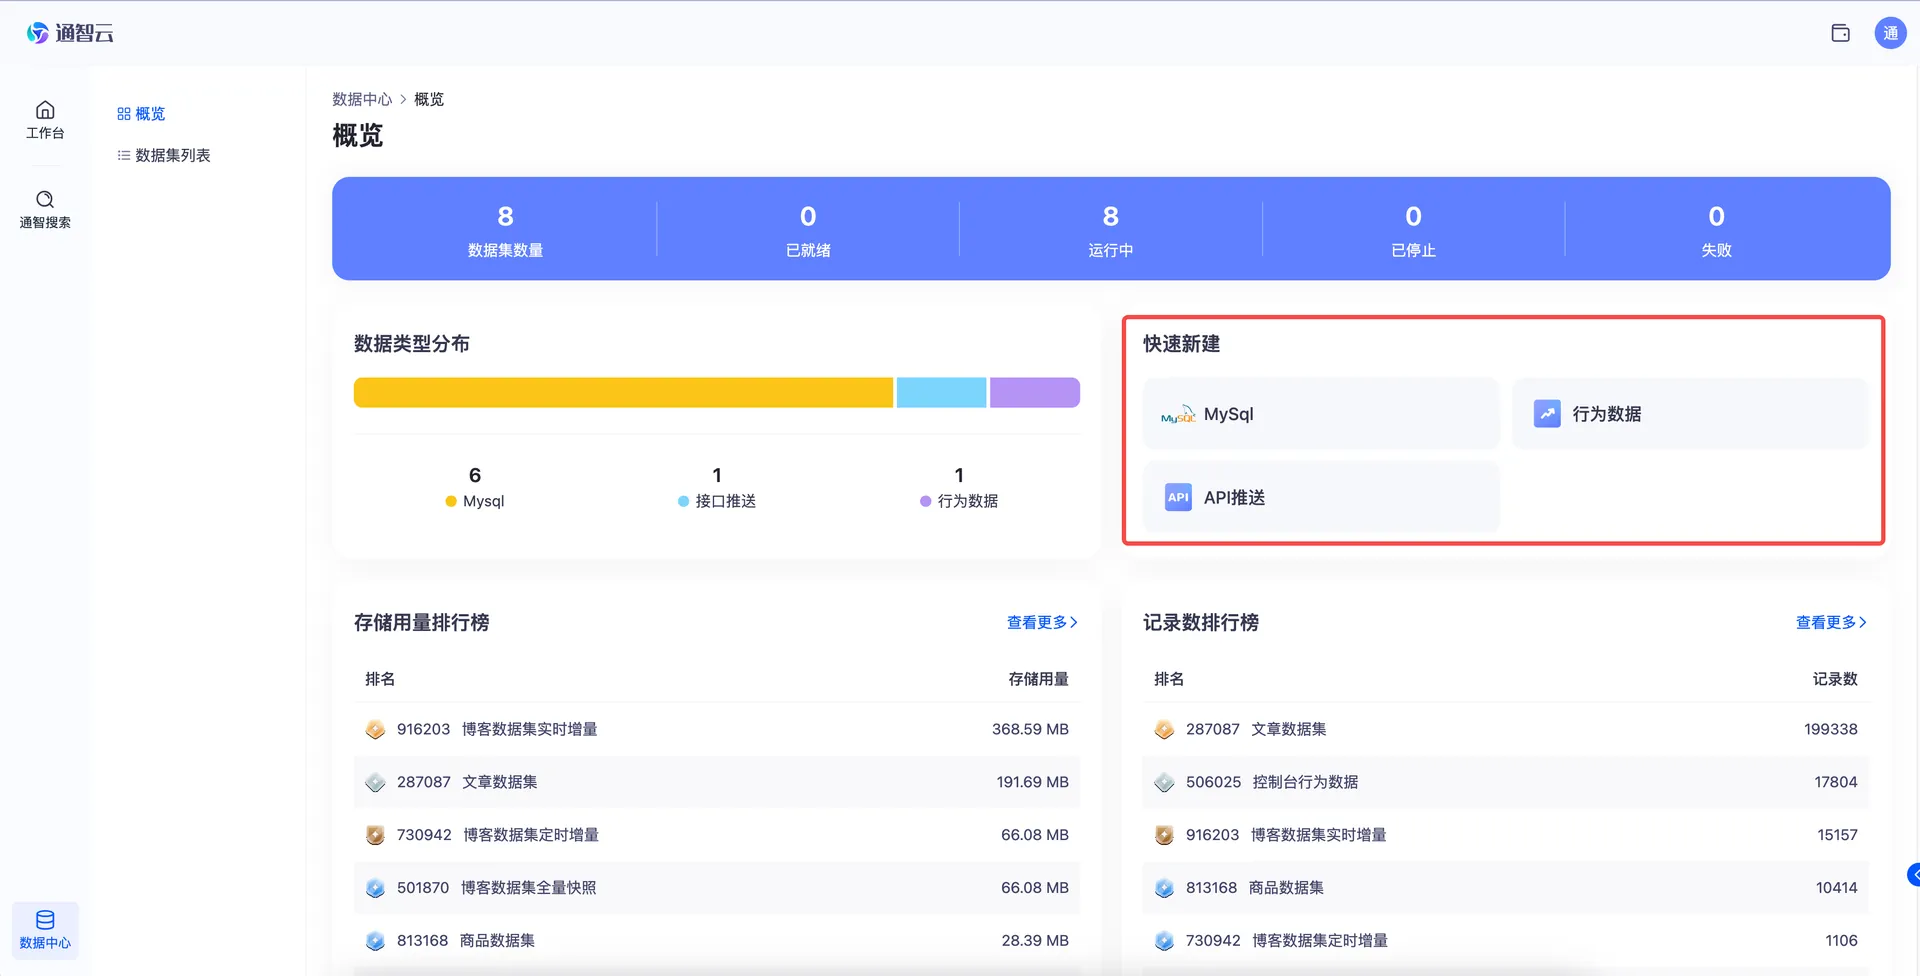Click the purple 行为数据 bar segment

coord(1035,392)
